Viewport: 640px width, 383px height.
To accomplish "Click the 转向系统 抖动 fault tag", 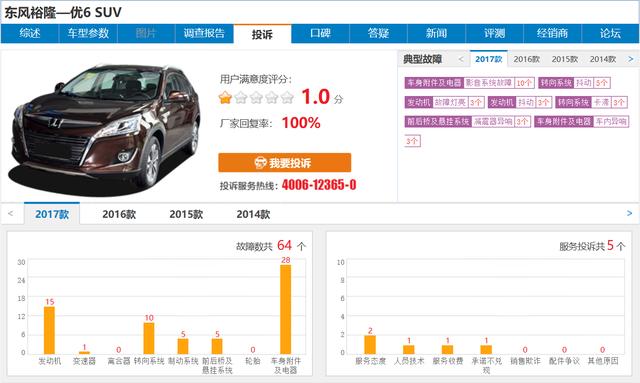I will click(574, 83).
